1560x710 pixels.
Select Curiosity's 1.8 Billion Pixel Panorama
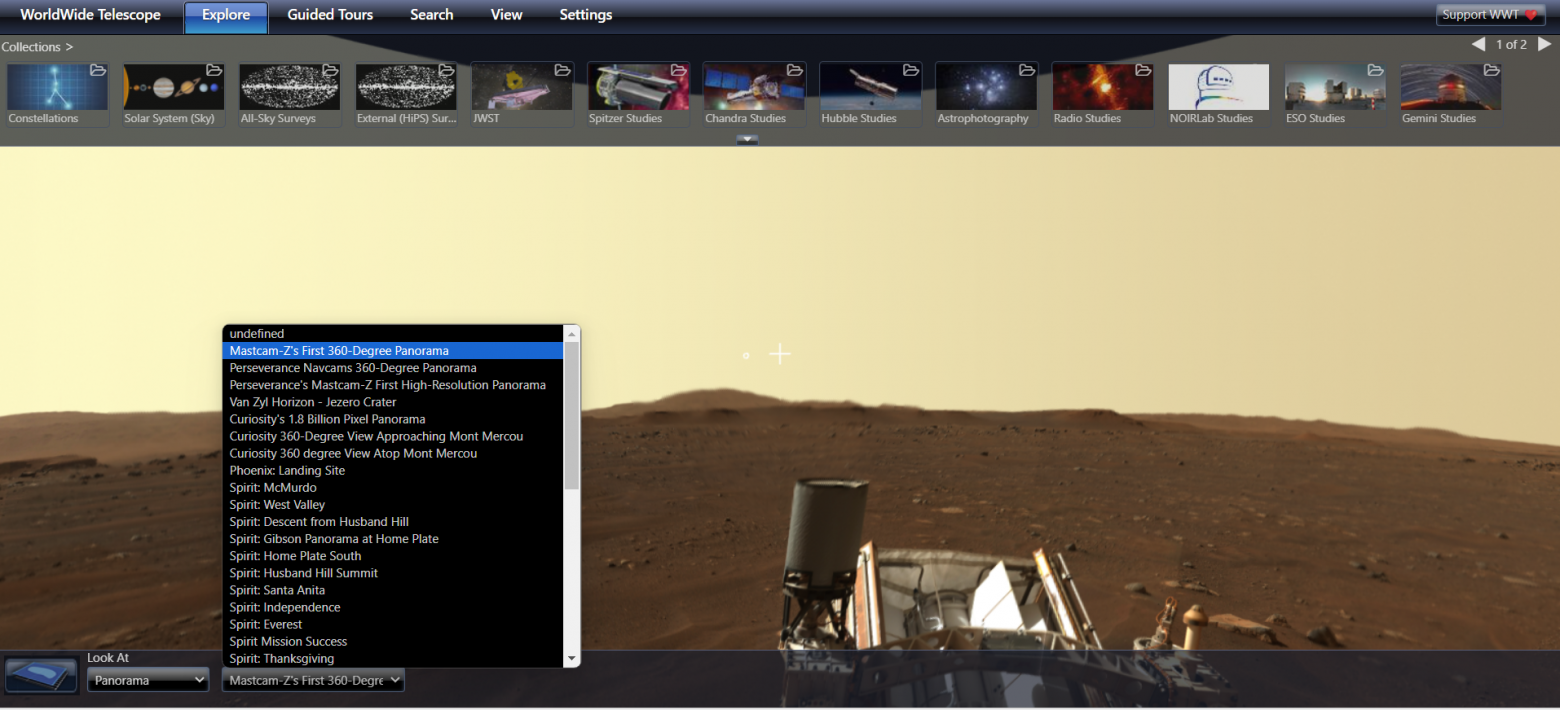tap(393, 419)
